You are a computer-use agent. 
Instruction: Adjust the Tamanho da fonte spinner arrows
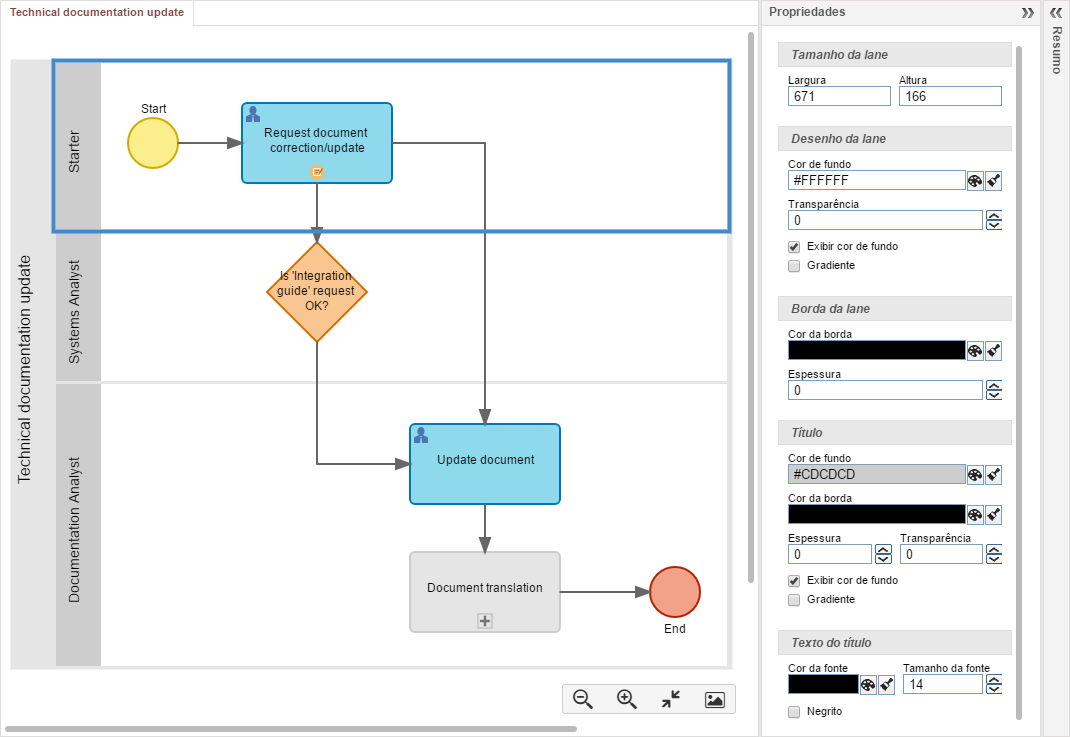tap(994, 684)
